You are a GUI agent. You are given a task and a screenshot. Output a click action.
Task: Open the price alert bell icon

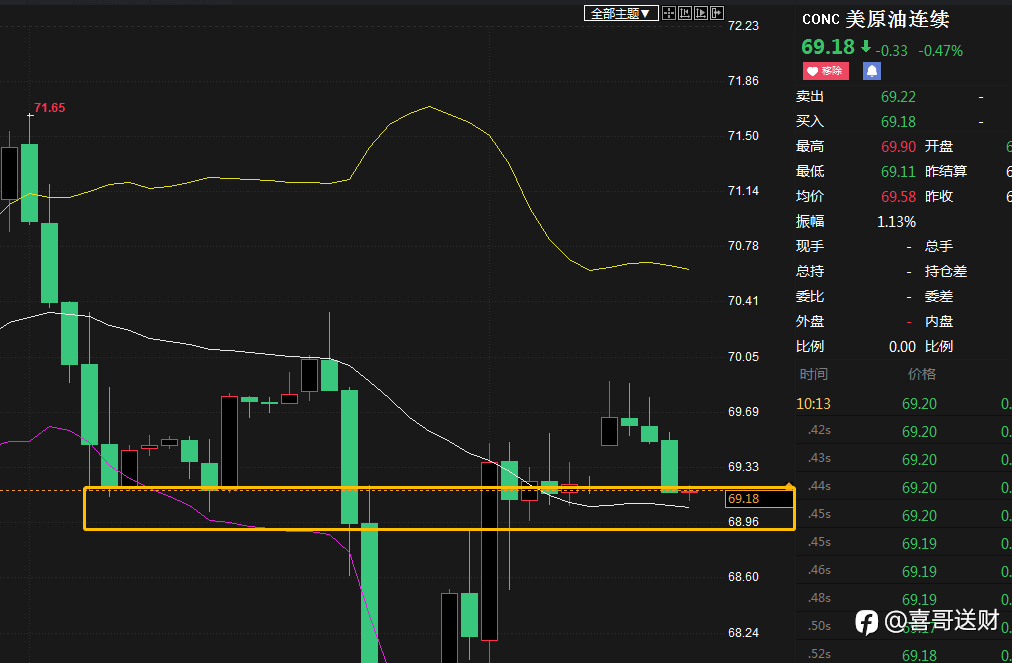pyautogui.click(x=871, y=71)
